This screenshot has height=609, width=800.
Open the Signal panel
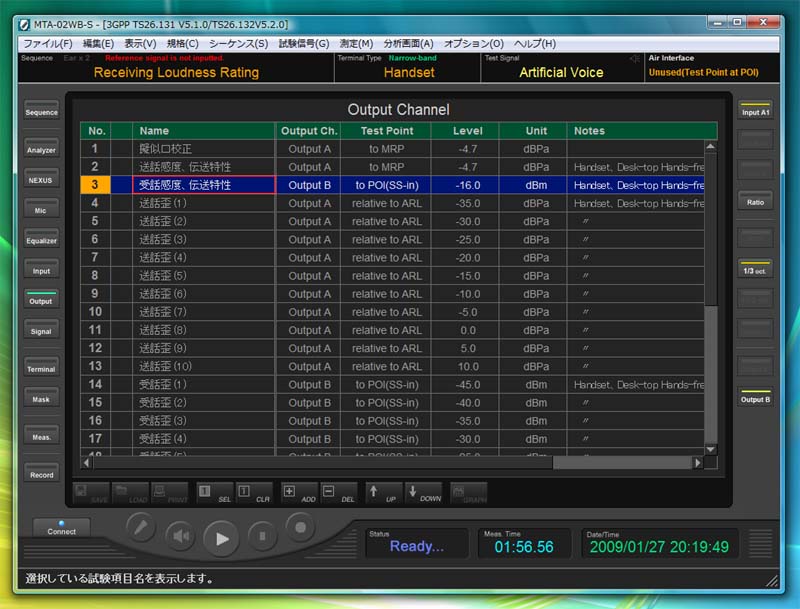[x=41, y=329]
